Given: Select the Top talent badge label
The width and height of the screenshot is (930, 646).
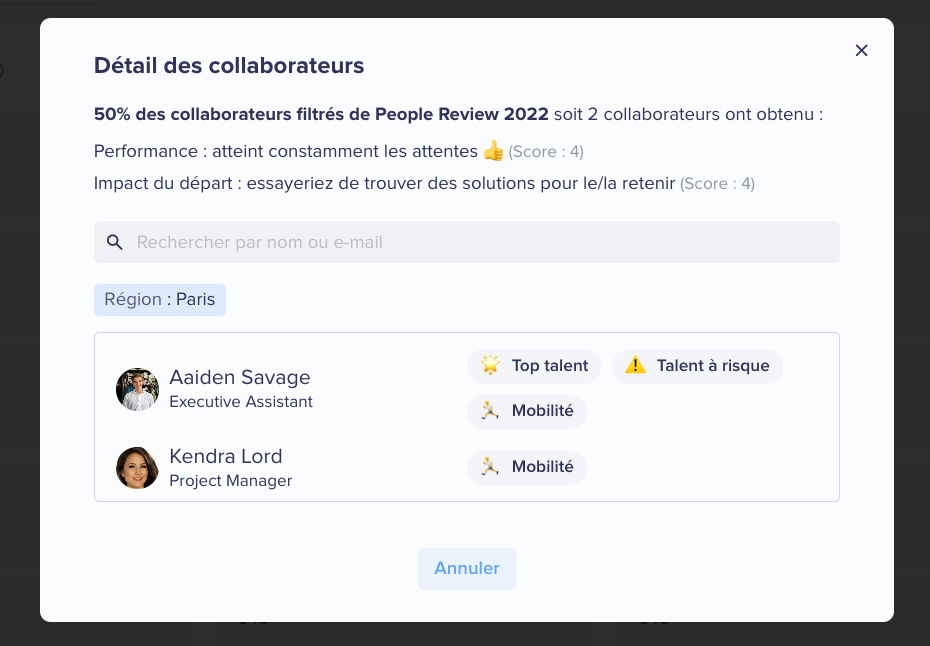Looking at the screenshot, I should tap(550, 365).
